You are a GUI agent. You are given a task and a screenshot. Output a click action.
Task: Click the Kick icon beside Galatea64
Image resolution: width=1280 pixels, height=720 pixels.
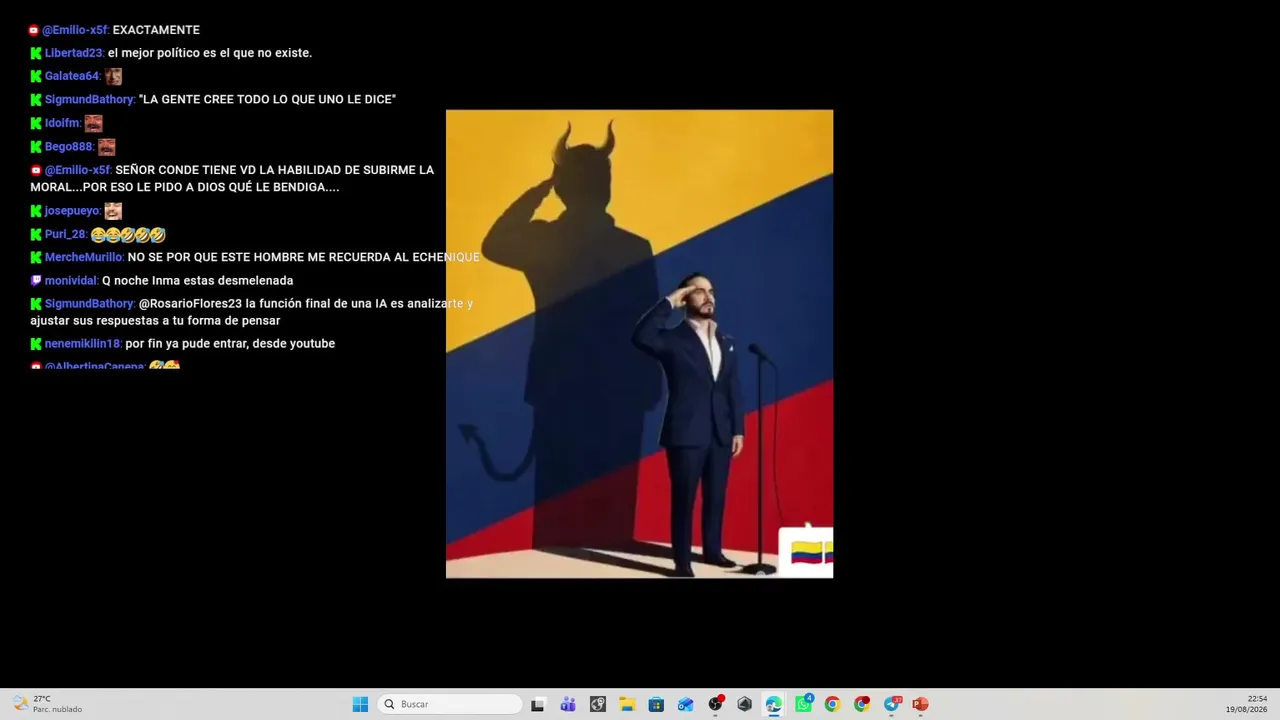[36, 76]
